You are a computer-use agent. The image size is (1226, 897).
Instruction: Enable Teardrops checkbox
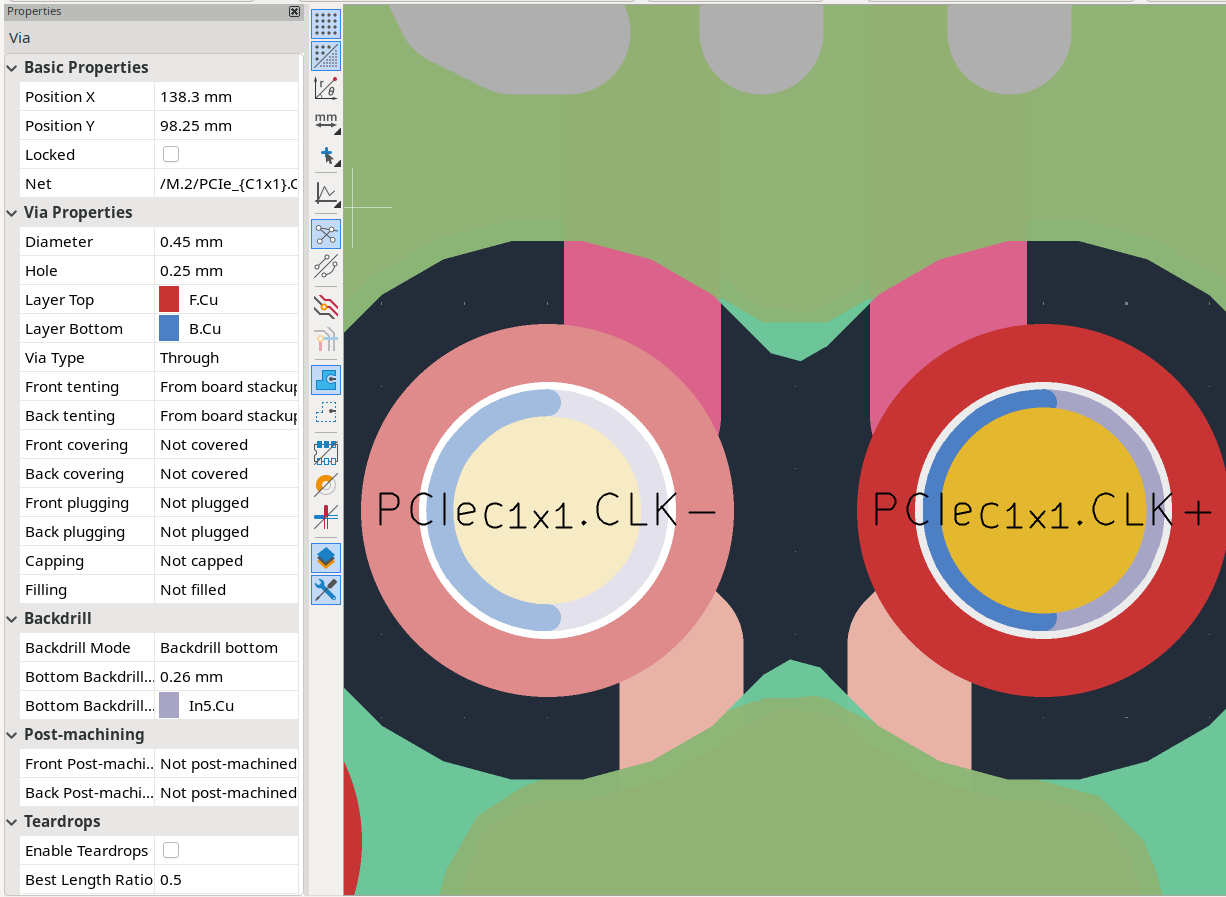pos(171,850)
